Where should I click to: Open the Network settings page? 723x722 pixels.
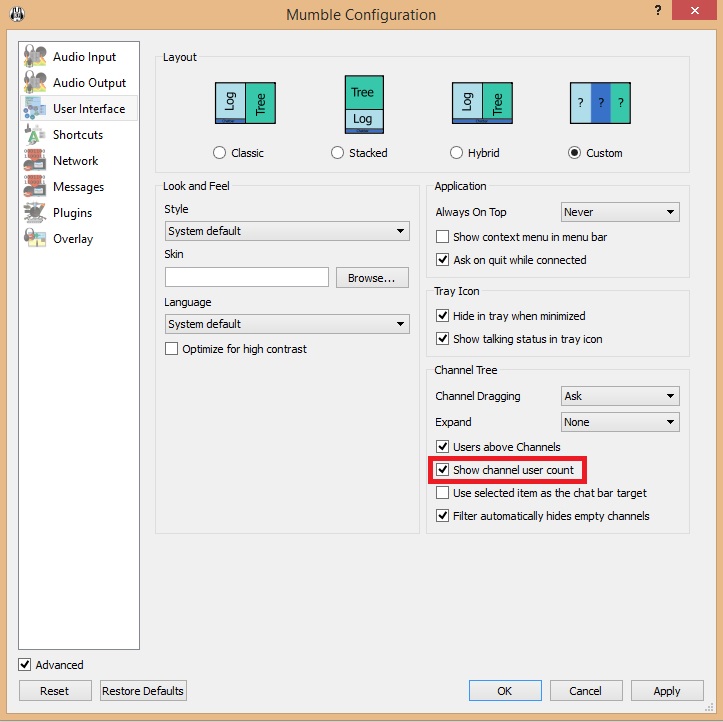tap(79, 160)
